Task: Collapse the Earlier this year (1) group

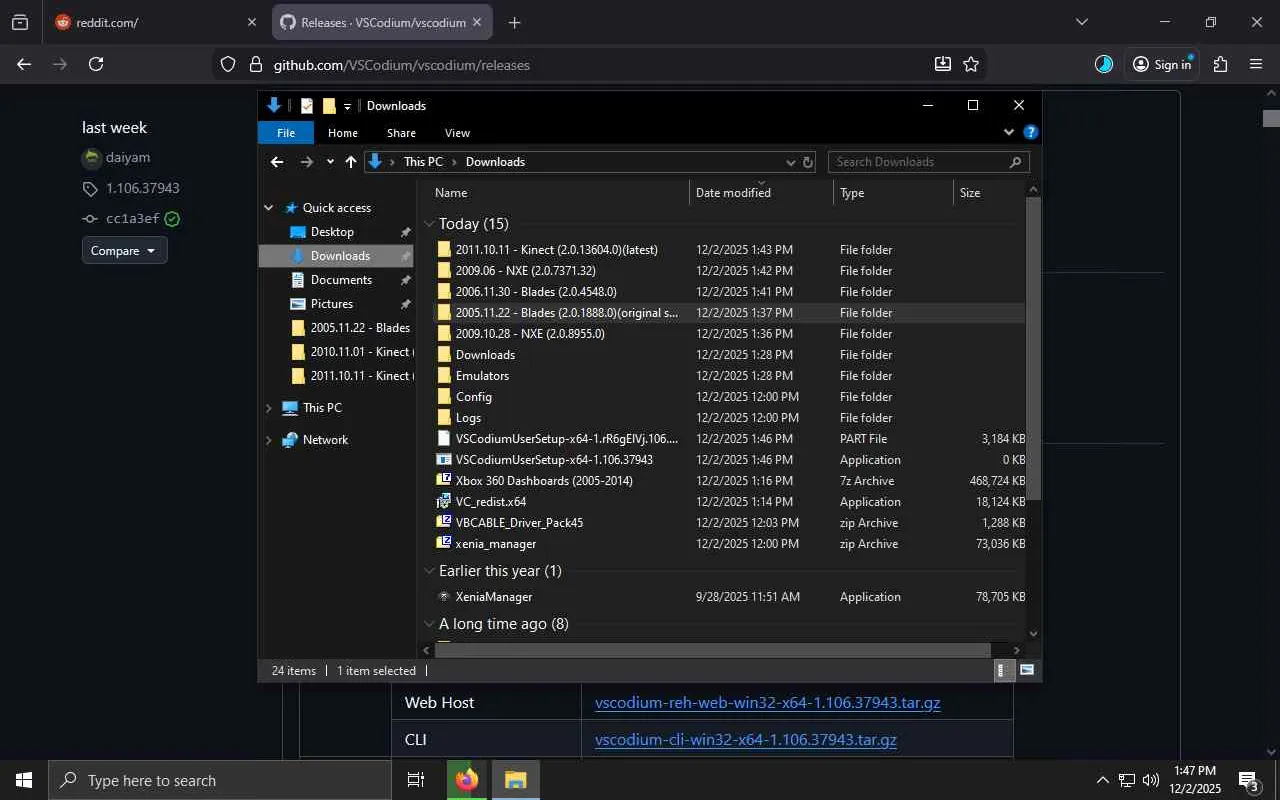Action: tap(429, 571)
